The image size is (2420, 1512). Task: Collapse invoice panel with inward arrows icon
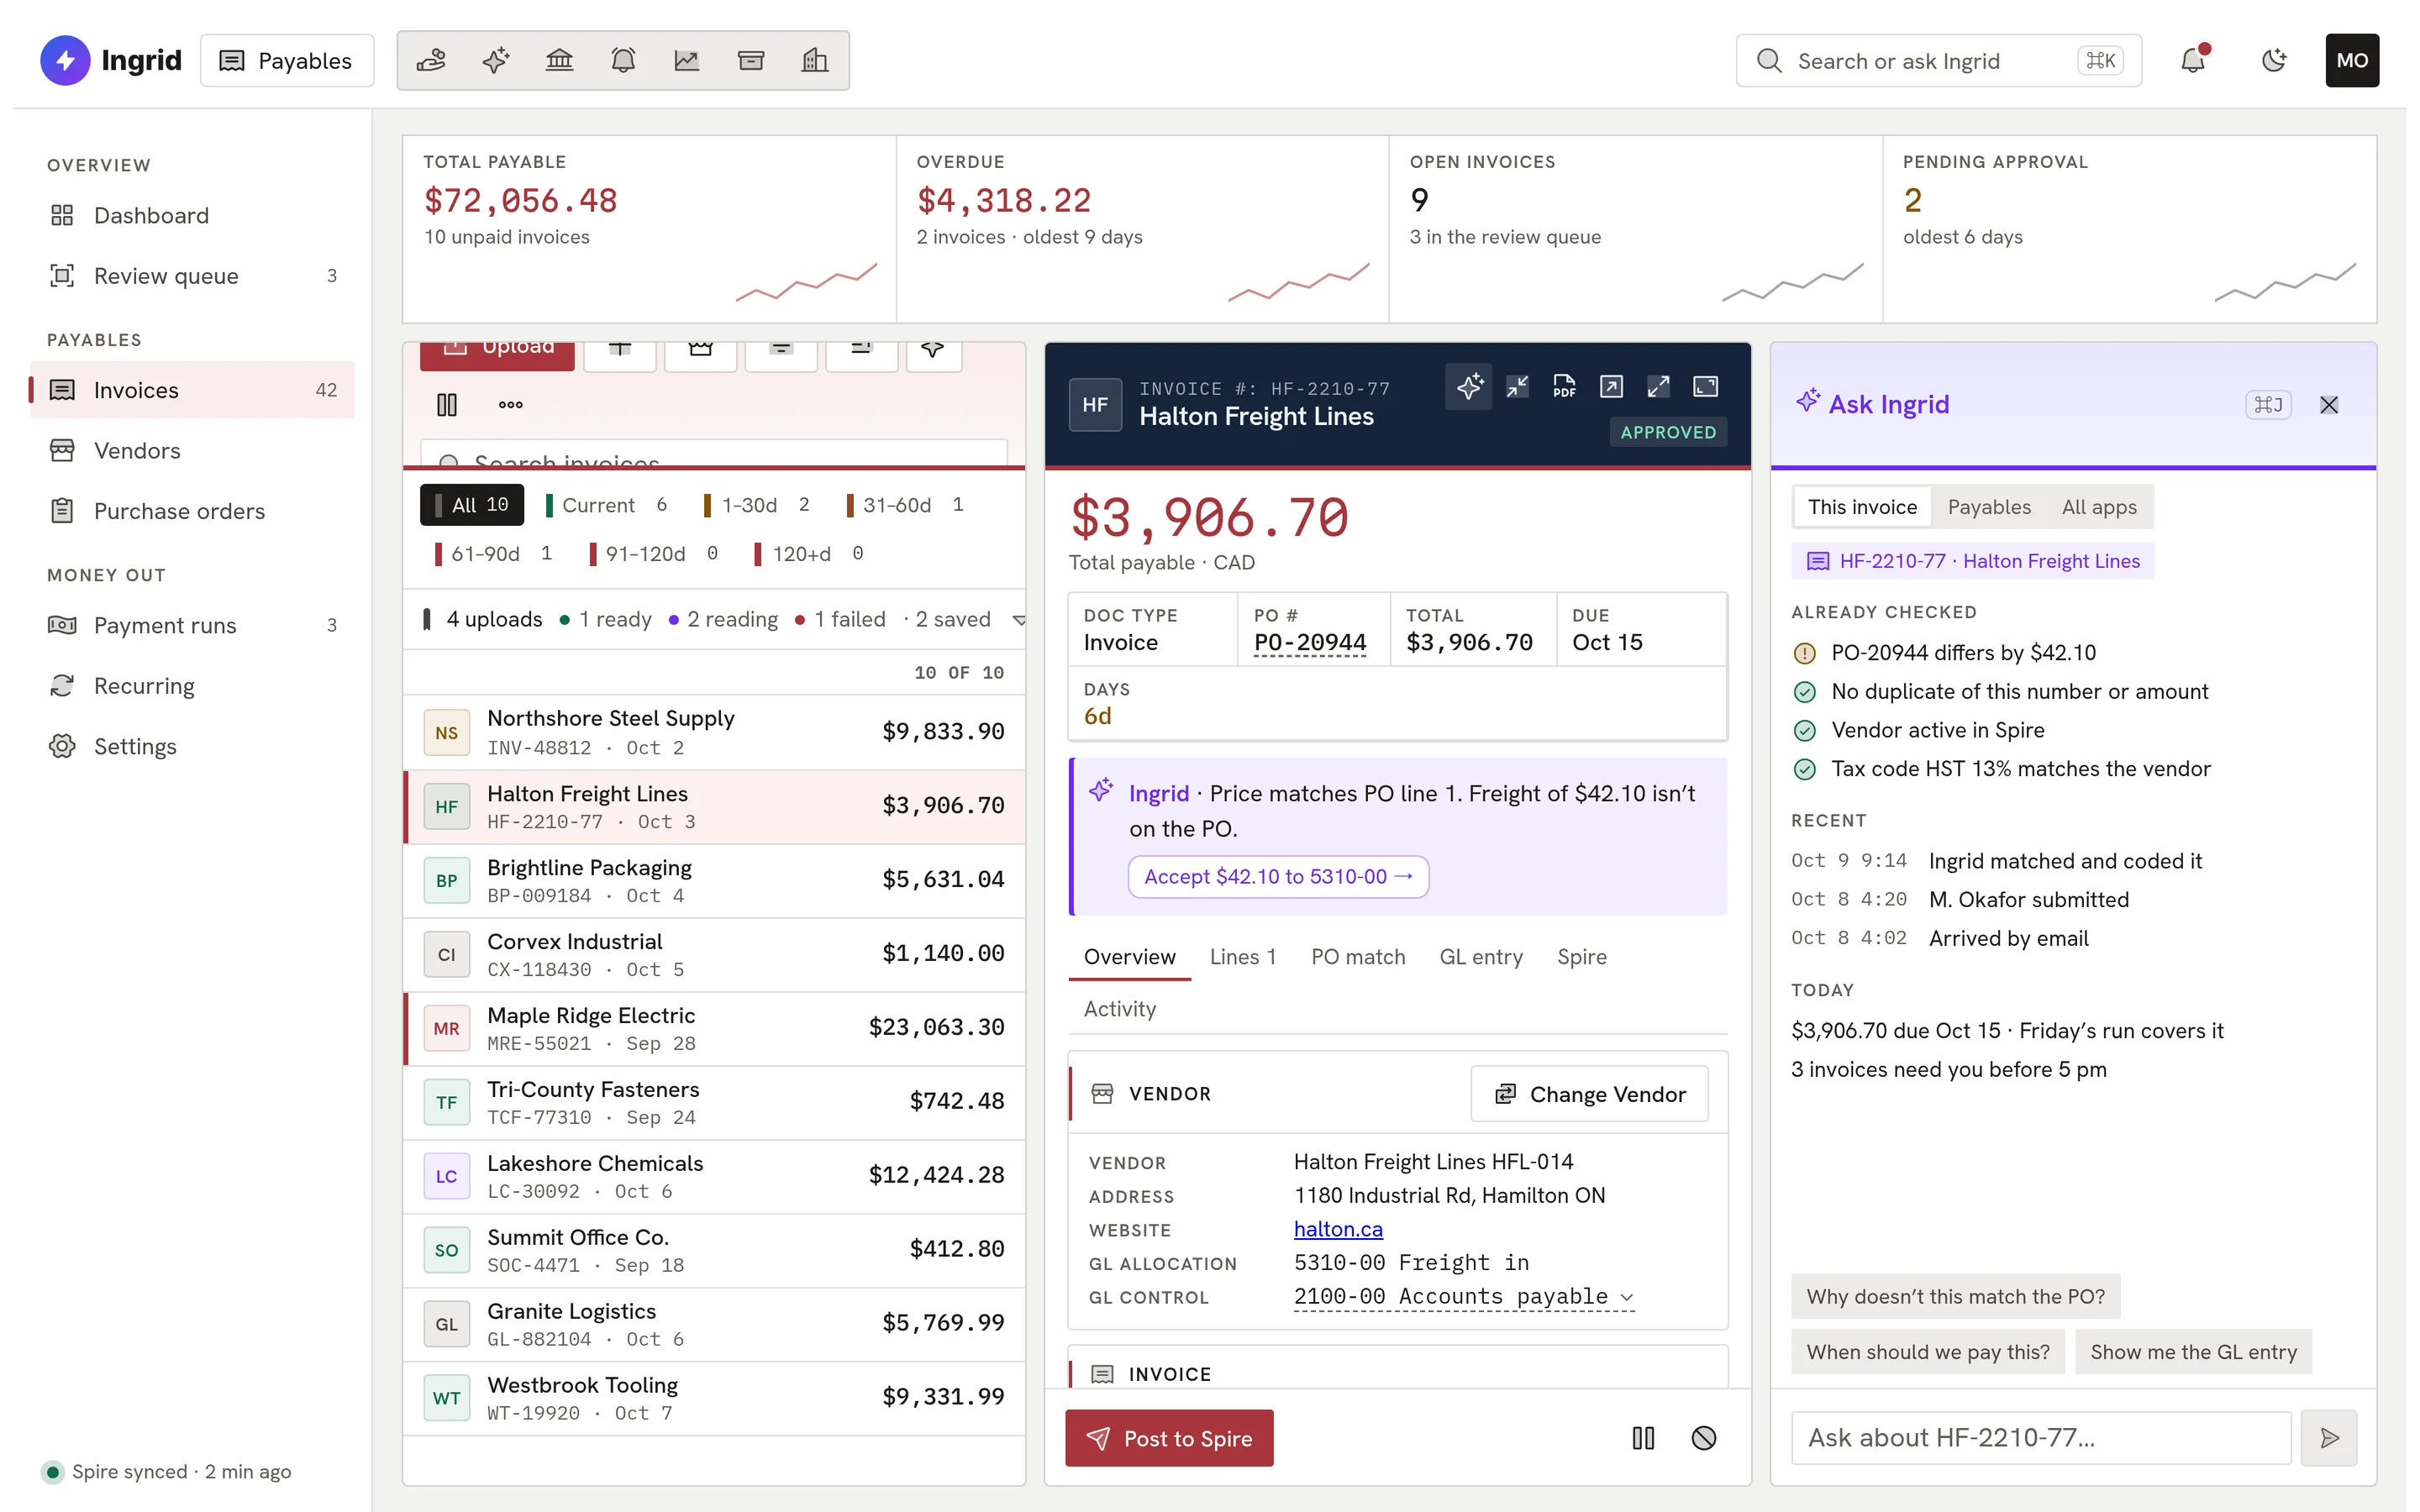coord(1517,386)
